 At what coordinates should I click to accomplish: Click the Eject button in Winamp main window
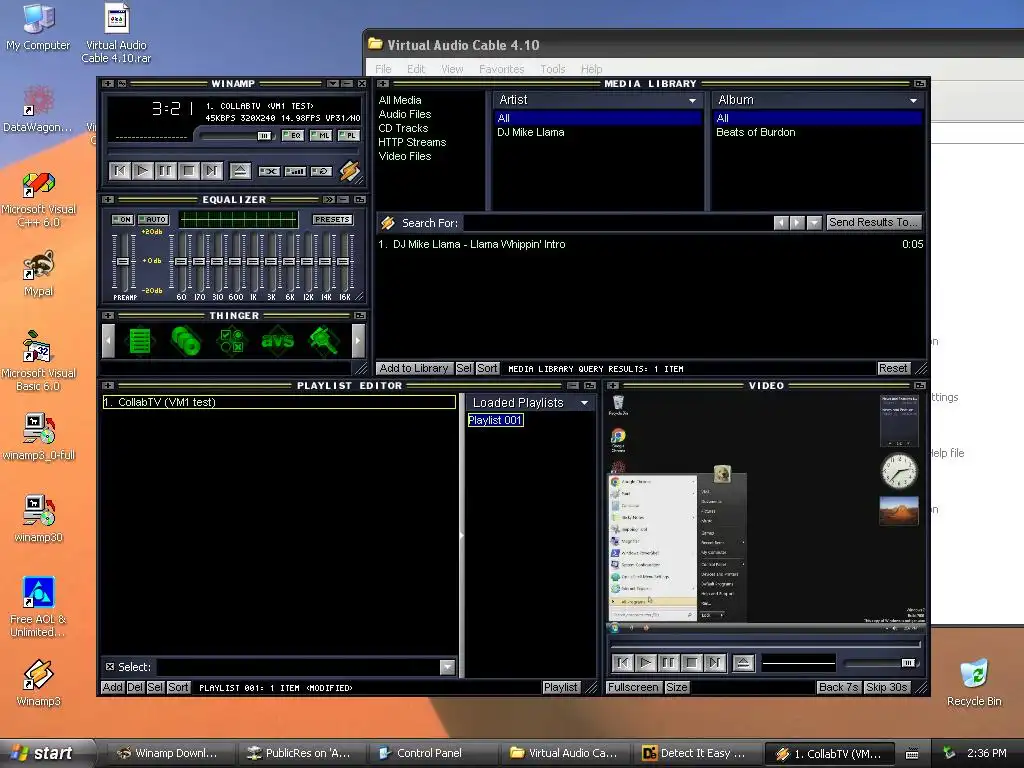point(240,171)
